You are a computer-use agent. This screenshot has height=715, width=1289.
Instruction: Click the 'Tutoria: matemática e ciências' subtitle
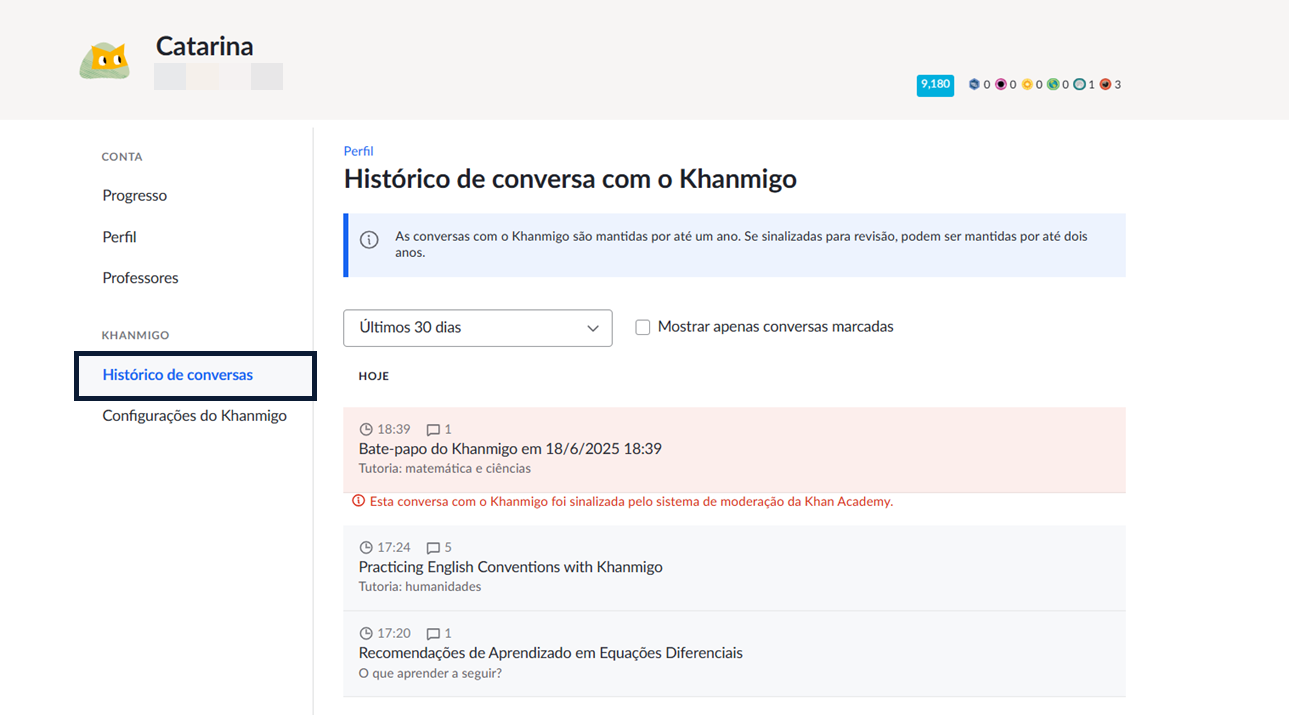coord(445,468)
